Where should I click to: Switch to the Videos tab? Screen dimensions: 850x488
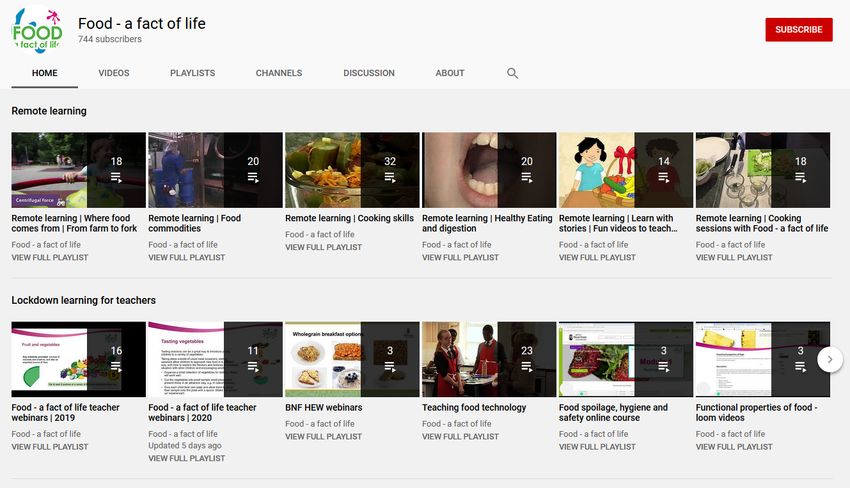point(114,73)
